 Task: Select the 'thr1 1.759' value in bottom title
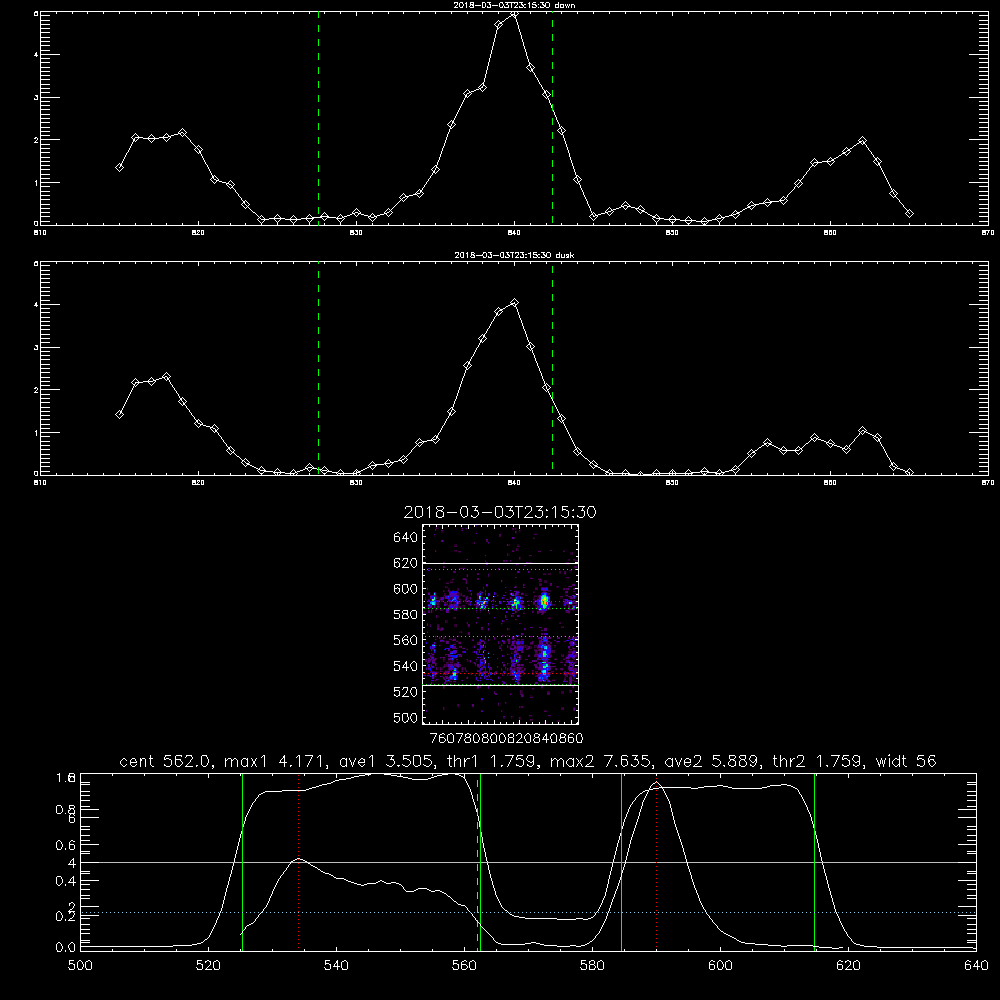click(494, 761)
